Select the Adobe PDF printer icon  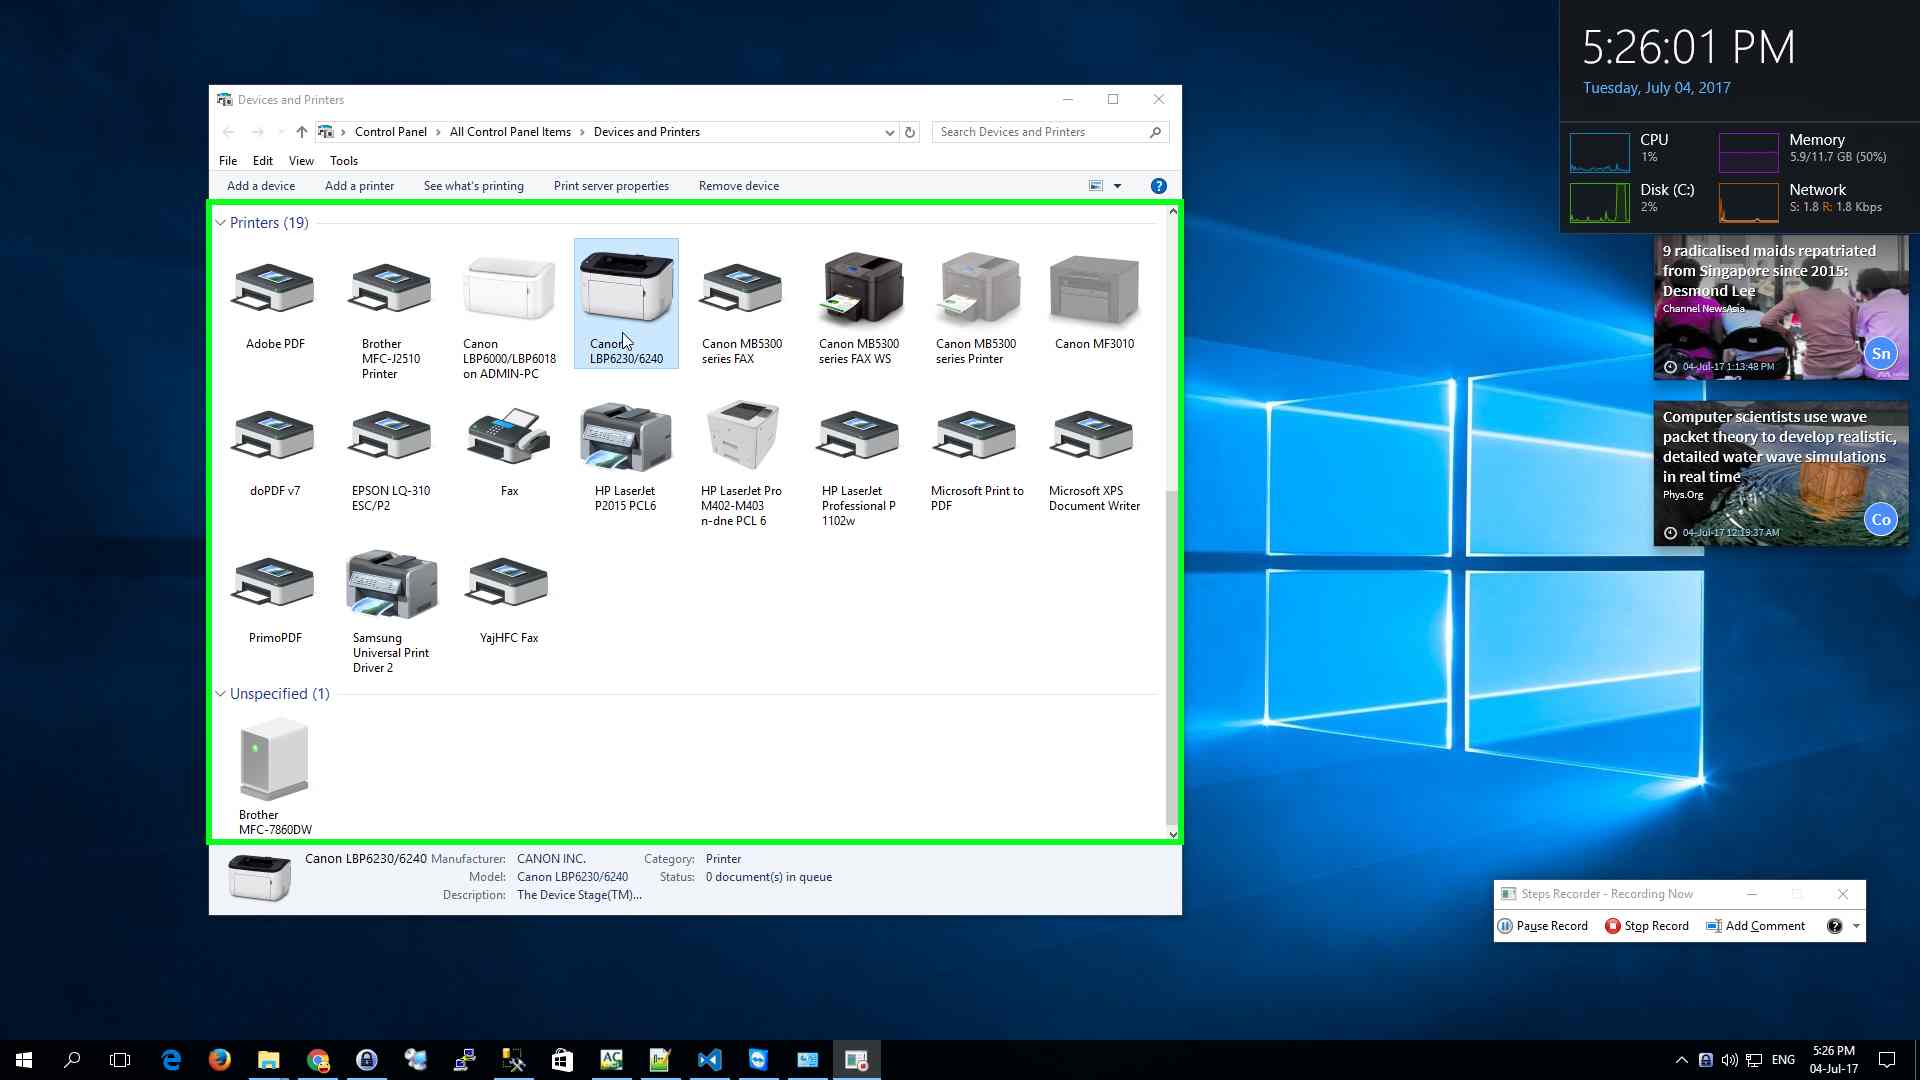[x=274, y=291]
